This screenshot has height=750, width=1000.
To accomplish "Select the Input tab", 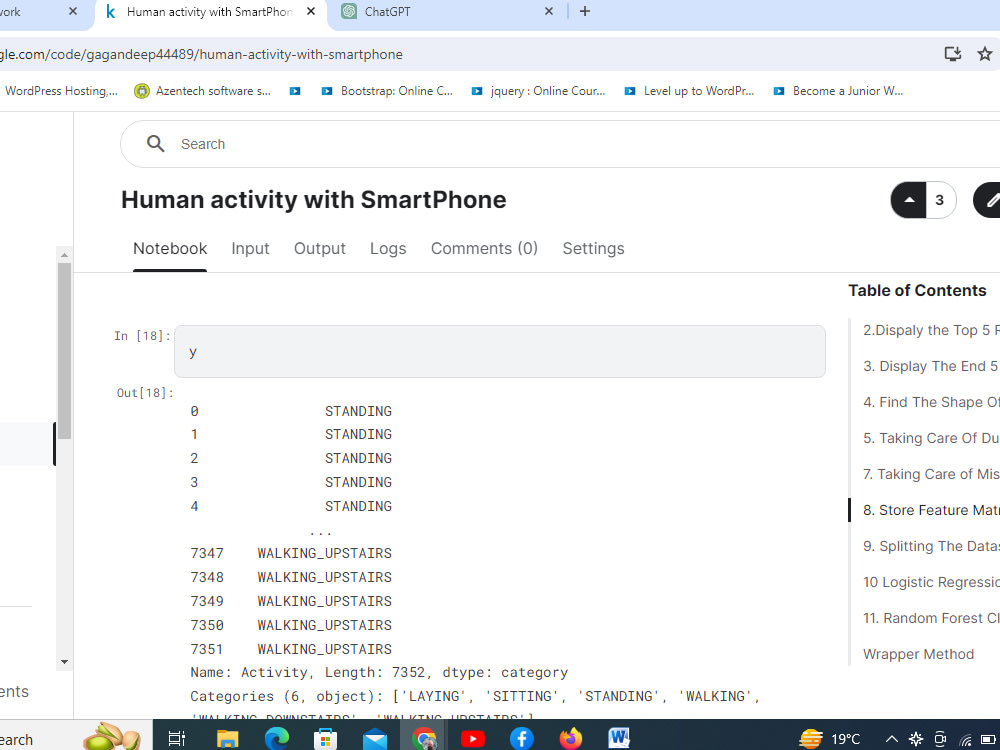I will [250, 249].
